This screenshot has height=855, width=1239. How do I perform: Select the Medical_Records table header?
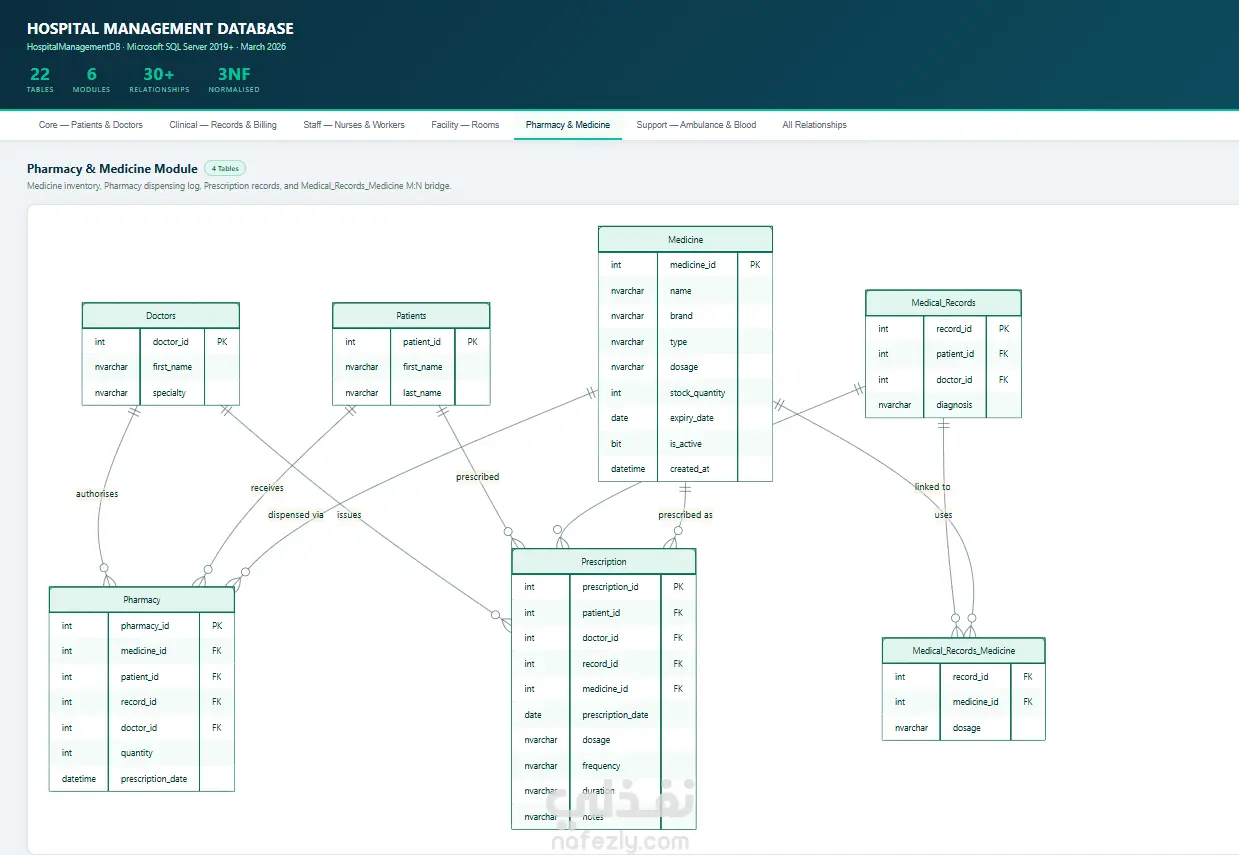pos(943,303)
